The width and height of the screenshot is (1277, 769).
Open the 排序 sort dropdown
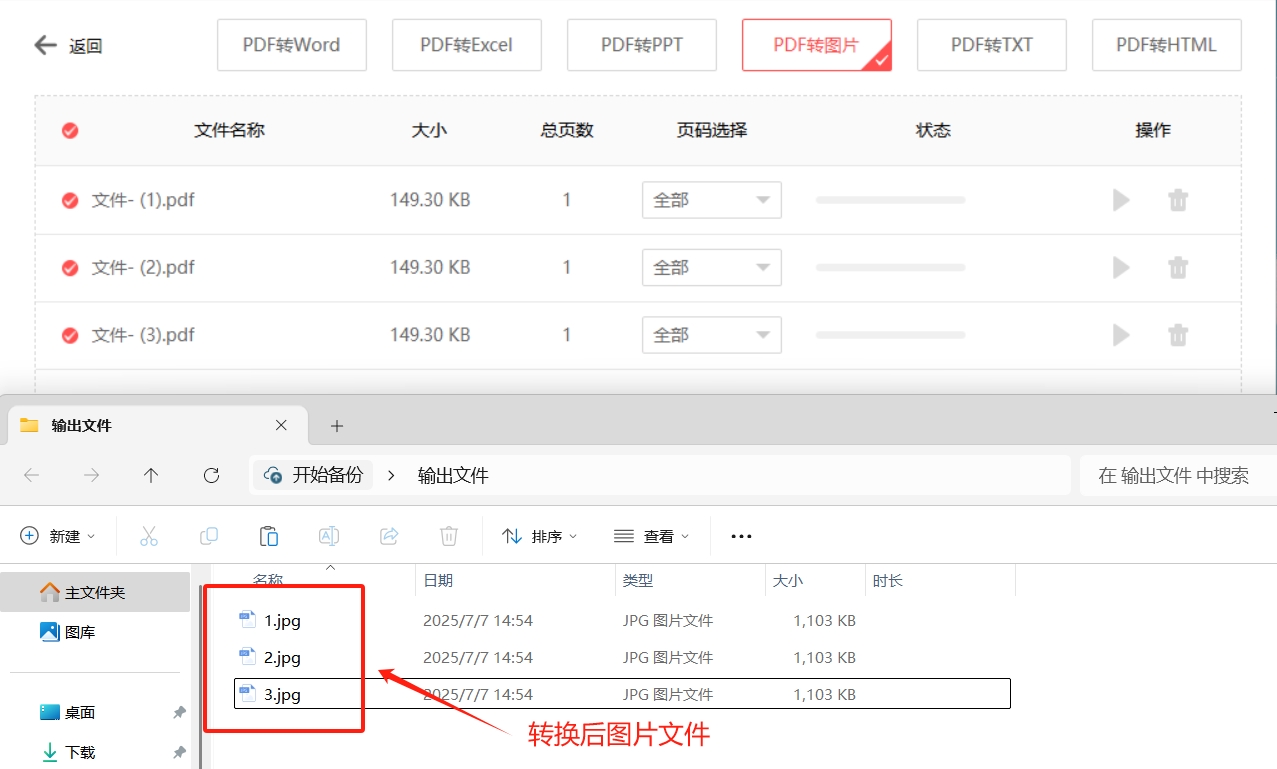click(x=540, y=535)
